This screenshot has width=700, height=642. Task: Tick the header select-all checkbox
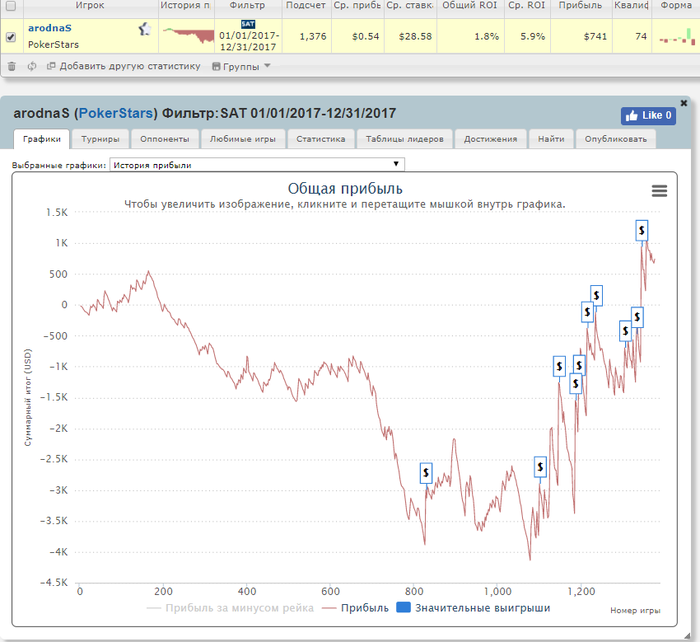(x=11, y=5)
